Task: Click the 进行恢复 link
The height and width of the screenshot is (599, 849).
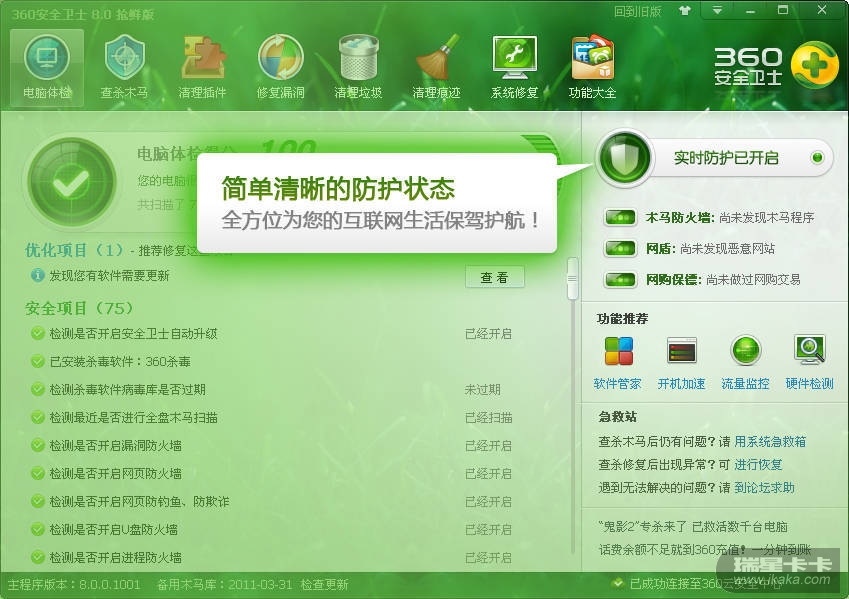Action: click(x=758, y=465)
